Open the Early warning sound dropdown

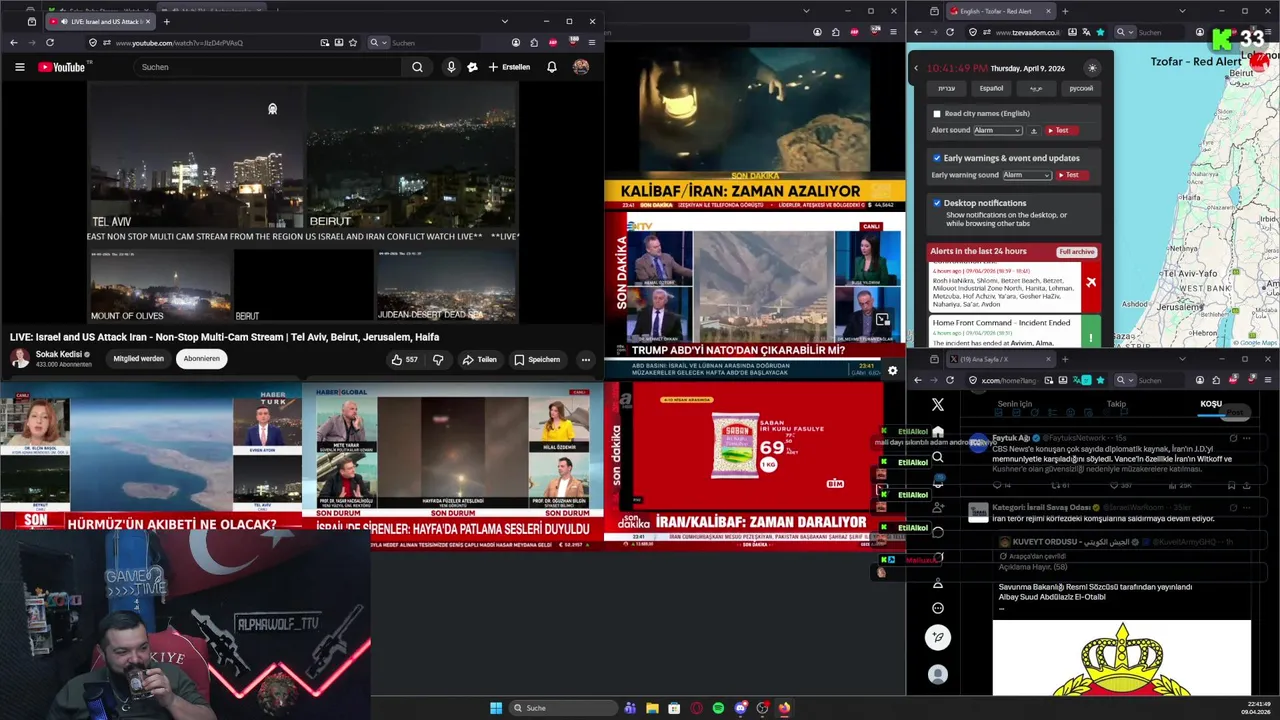click(x=1027, y=175)
